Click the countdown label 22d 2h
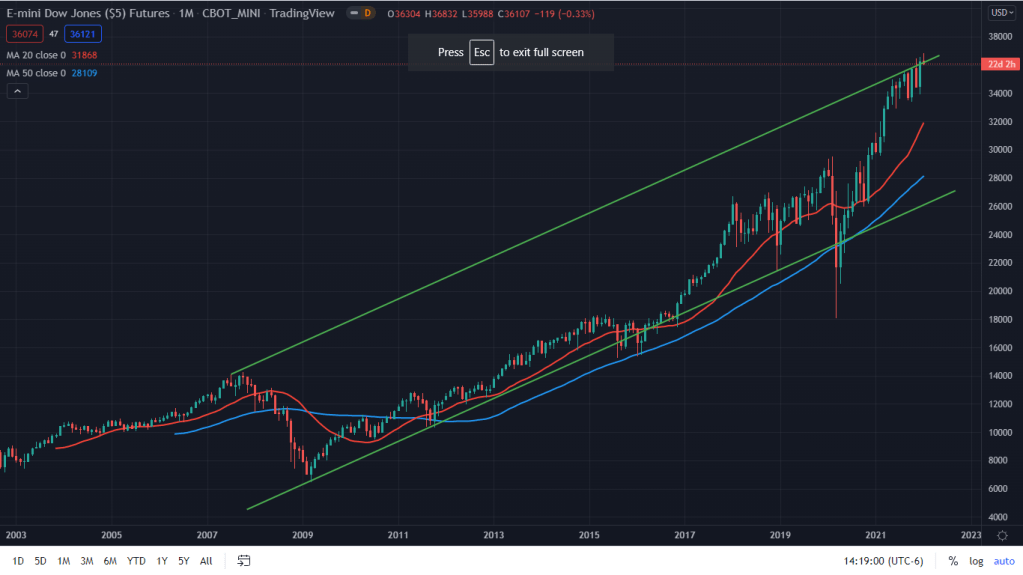 1002,64
